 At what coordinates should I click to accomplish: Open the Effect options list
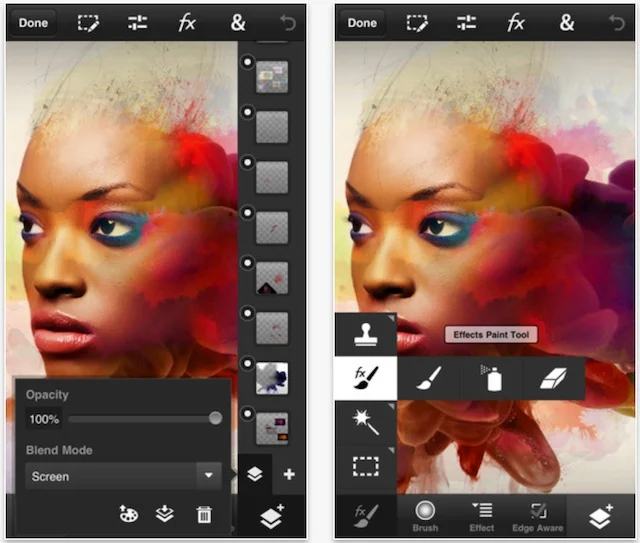[x=482, y=516]
